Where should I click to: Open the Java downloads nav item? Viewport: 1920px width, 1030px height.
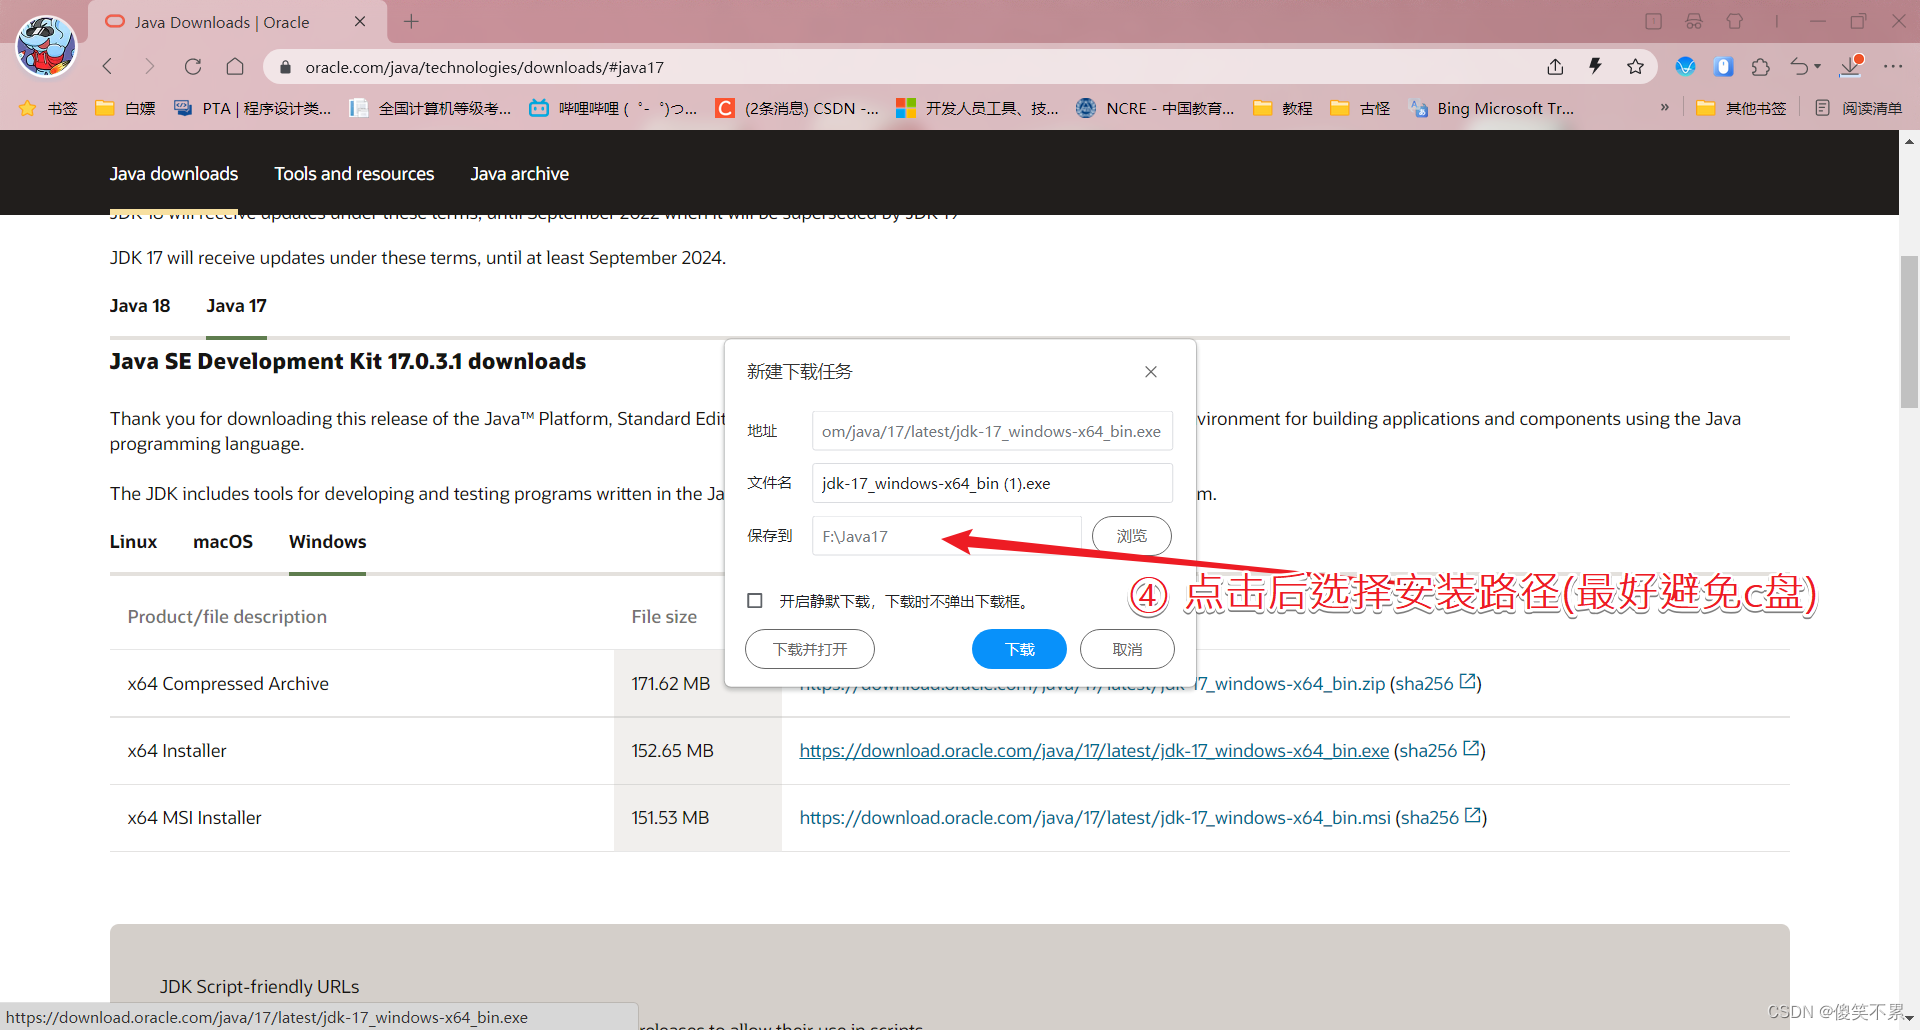(x=174, y=173)
